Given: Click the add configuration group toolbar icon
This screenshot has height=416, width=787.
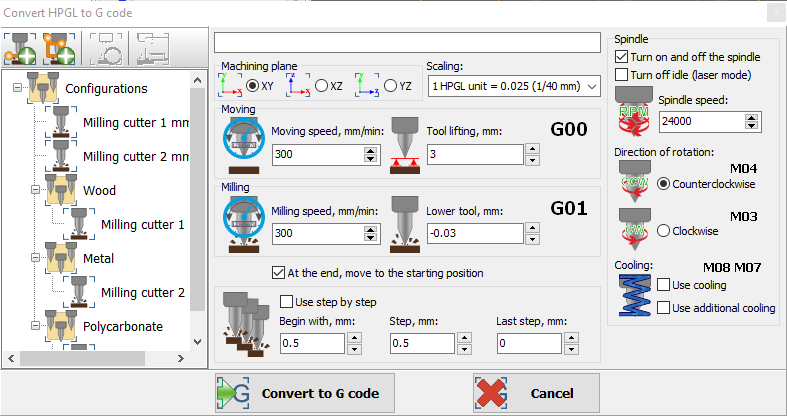Looking at the screenshot, I should pyautogui.click(x=59, y=49).
